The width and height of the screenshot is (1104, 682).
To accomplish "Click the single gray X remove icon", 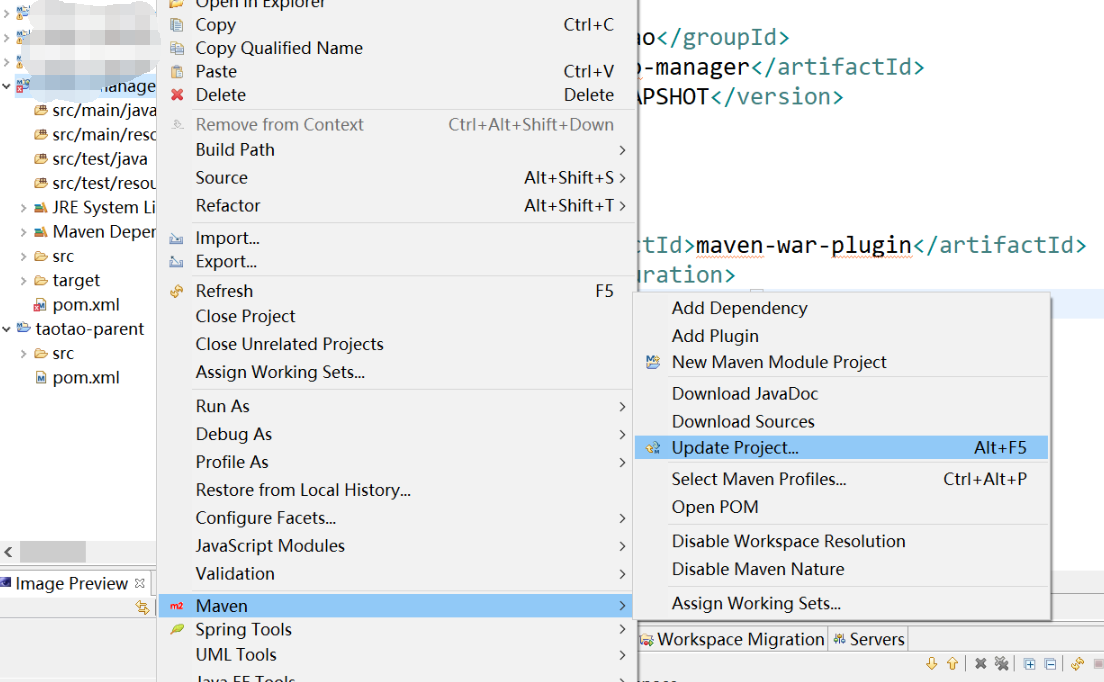I will 980,664.
